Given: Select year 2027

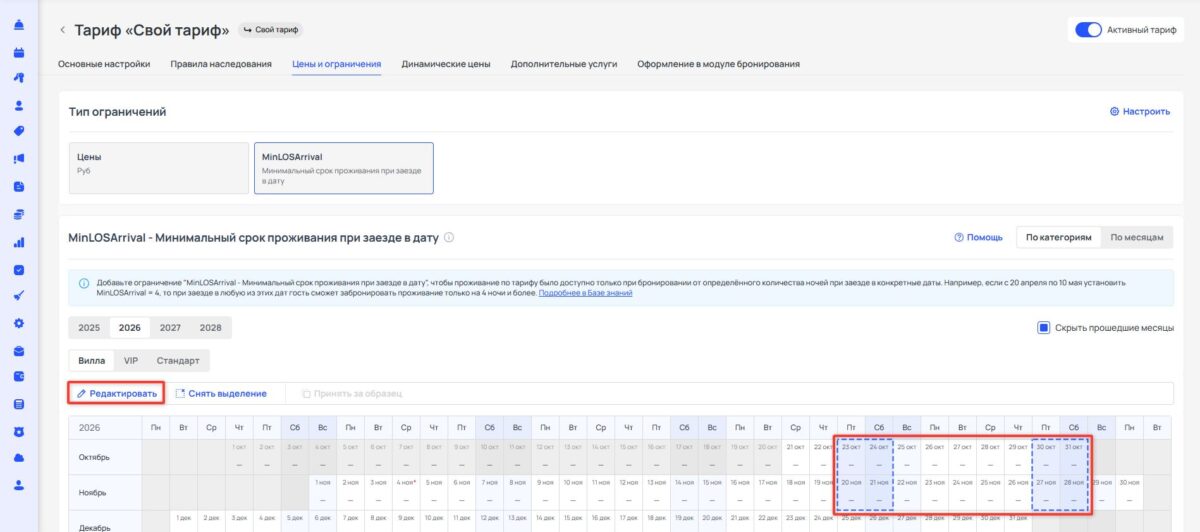Looking at the screenshot, I should pos(170,328).
